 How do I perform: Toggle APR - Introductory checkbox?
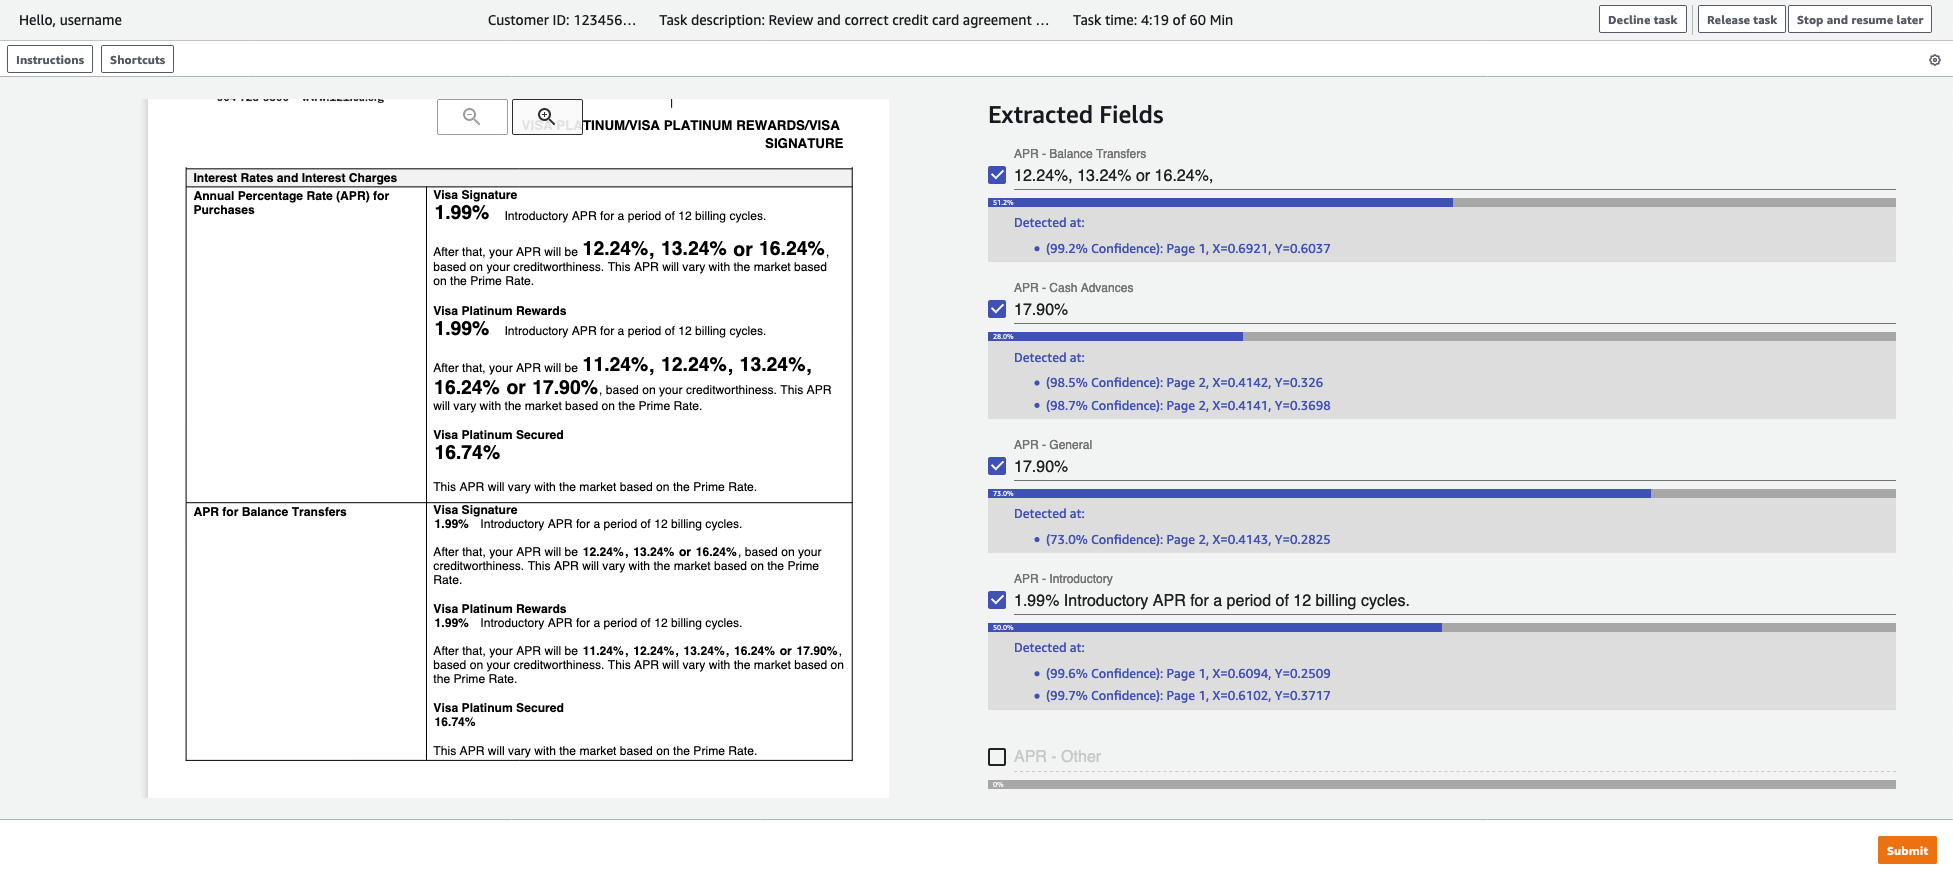pos(997,600)
